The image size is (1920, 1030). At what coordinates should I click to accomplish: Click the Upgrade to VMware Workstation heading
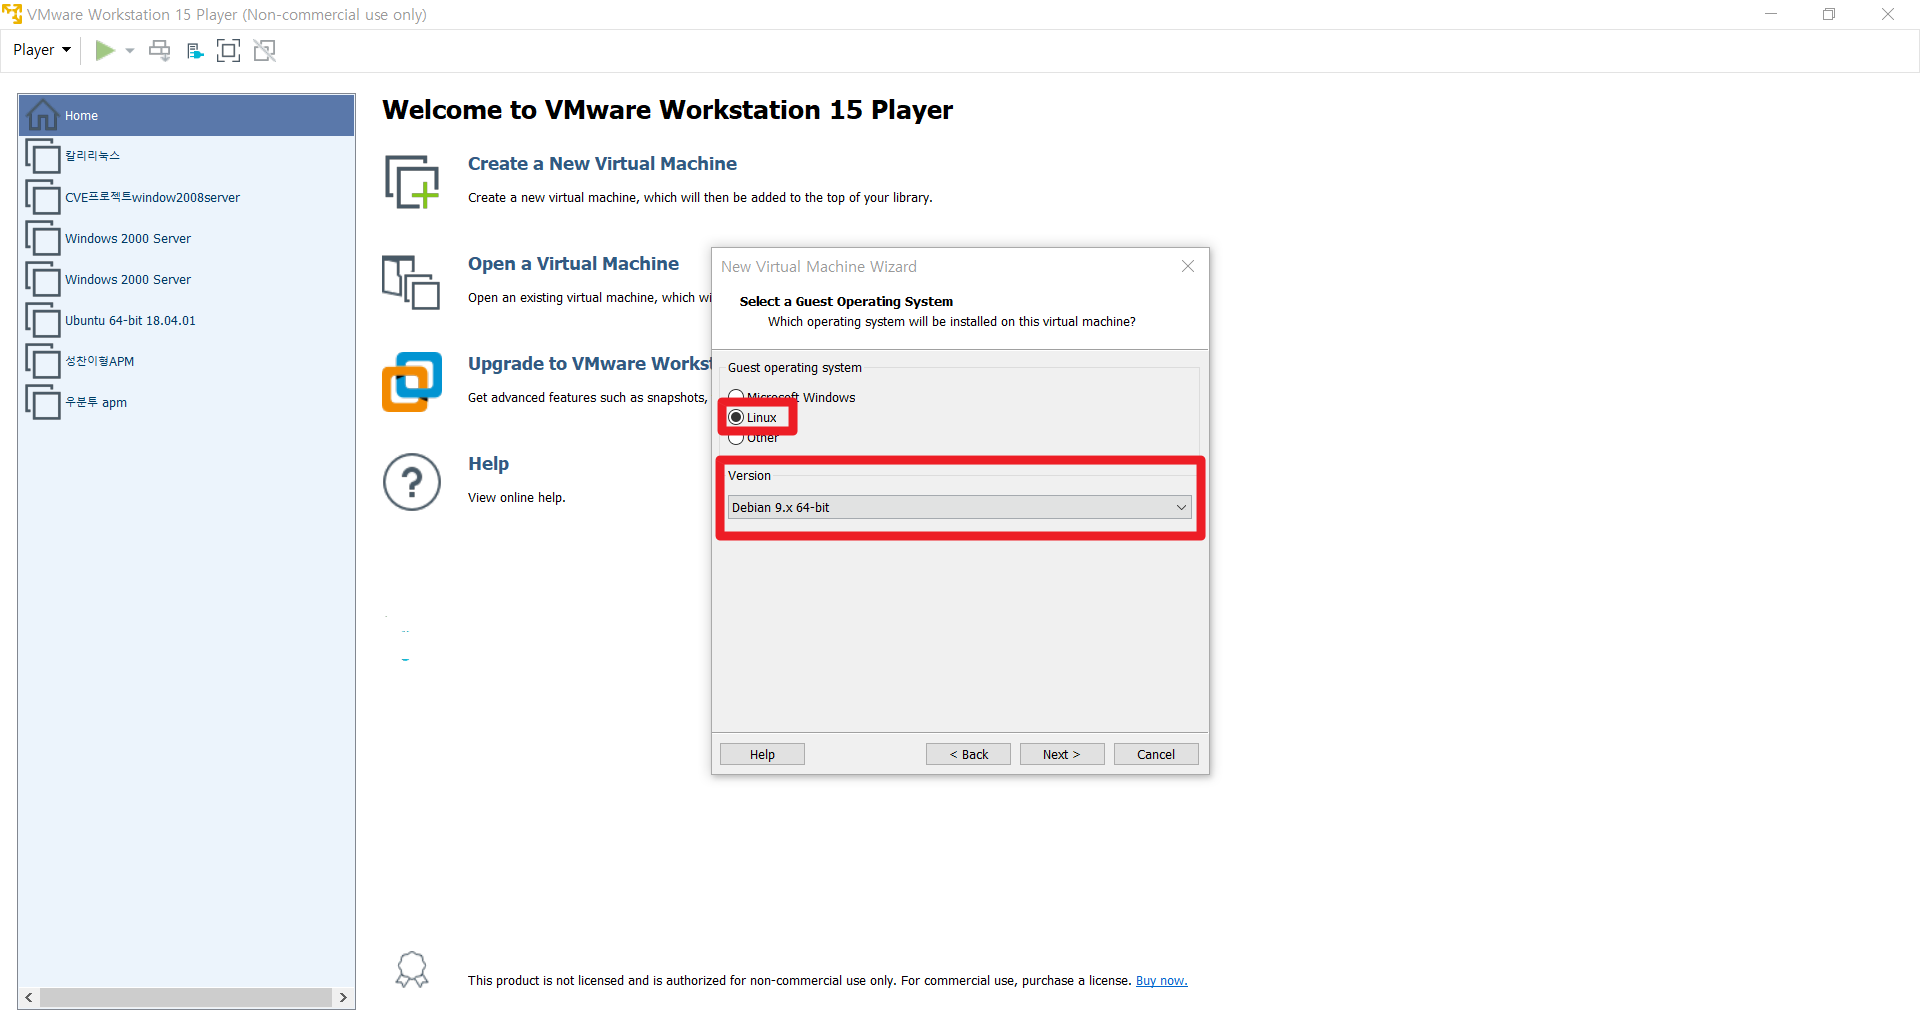click(589, 364)
